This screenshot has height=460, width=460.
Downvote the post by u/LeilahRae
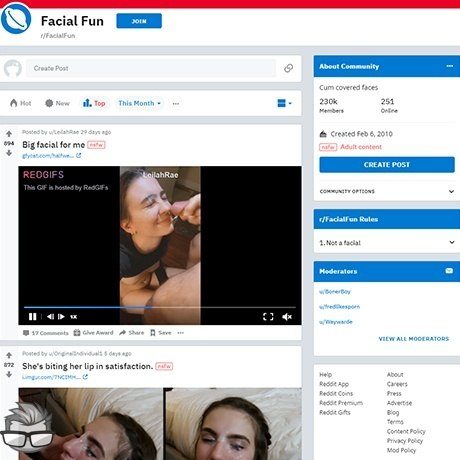(9, 153)
